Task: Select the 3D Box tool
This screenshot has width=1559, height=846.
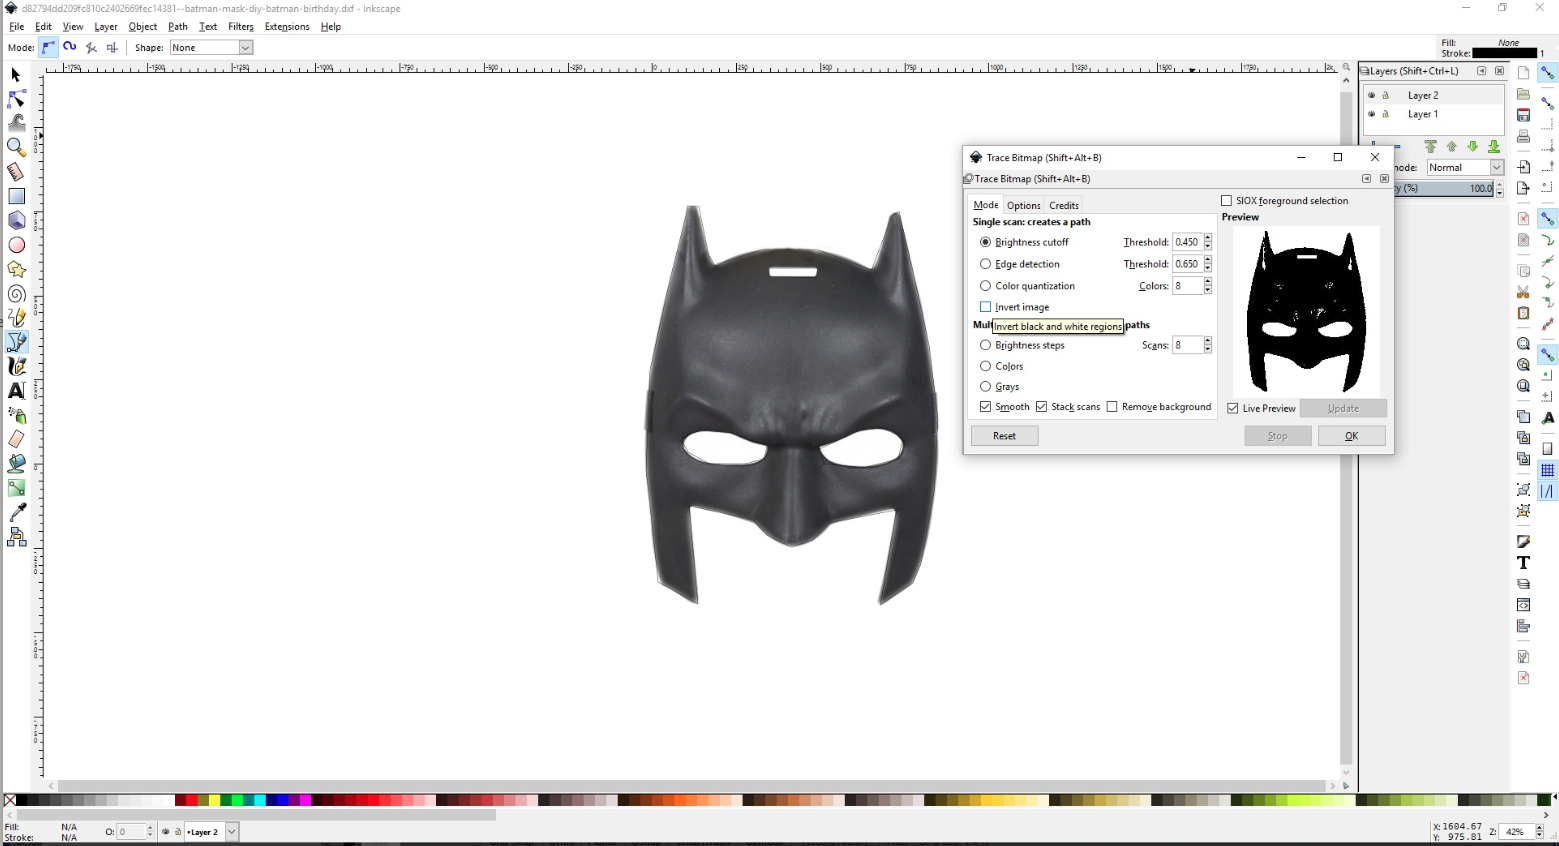Action: click(16, 220)
